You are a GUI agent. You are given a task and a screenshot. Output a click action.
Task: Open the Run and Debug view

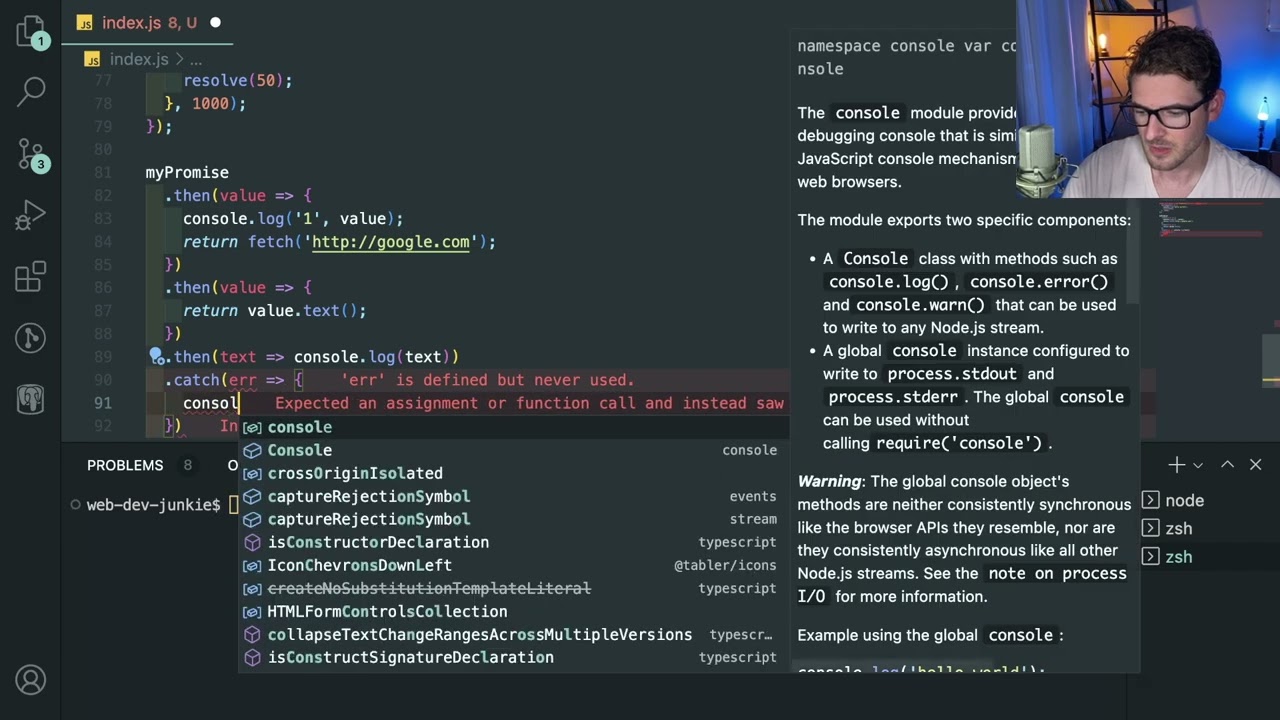(30, 216)
